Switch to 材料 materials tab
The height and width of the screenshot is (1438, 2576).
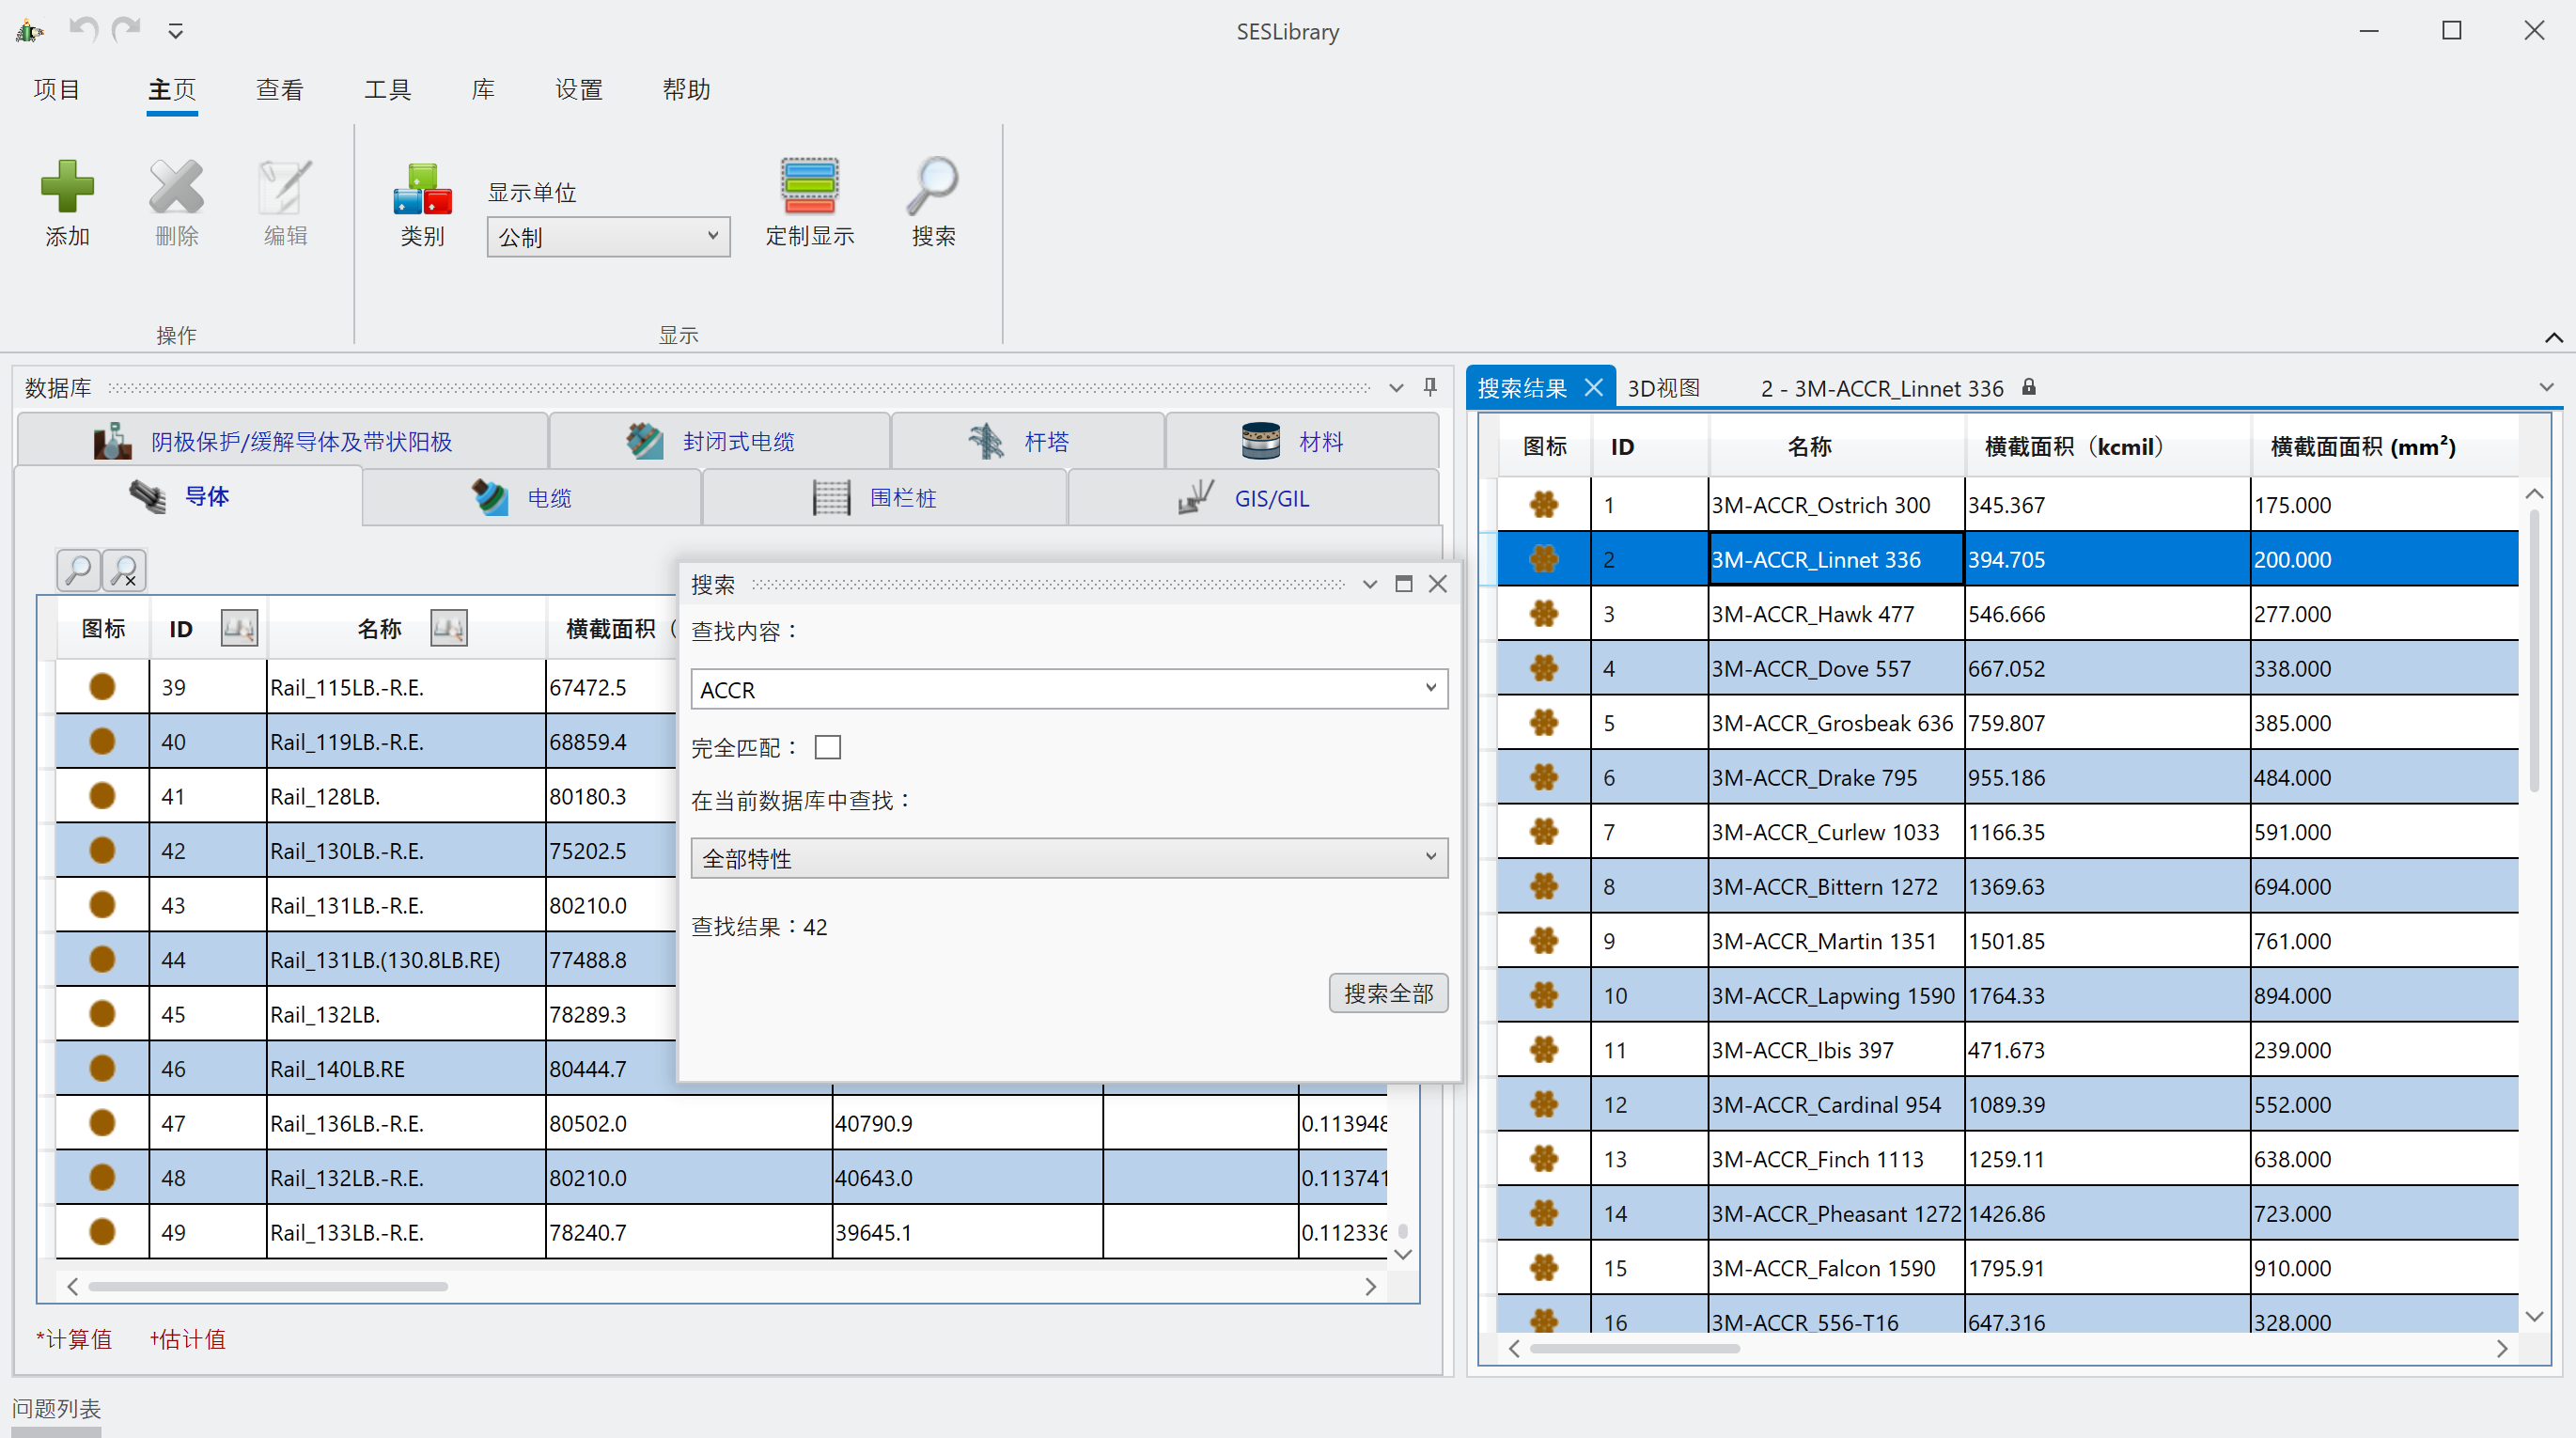pyautogui.click(x=1302, y=441)
